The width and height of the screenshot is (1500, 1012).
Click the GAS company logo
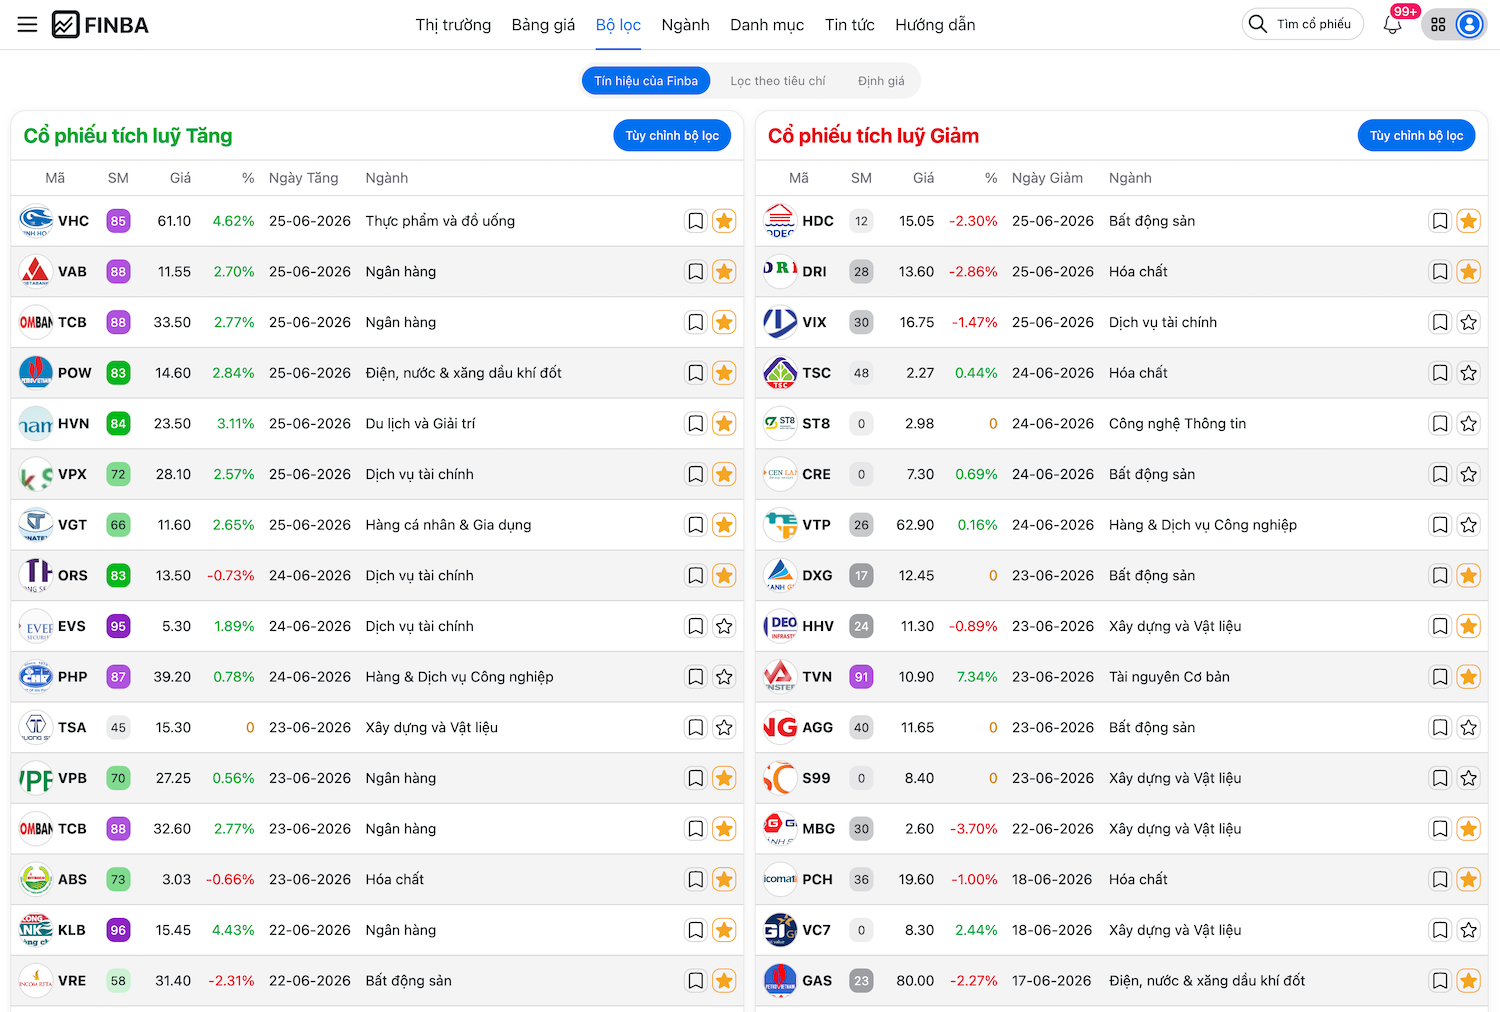pyautogui.click(x=780, y=981)
